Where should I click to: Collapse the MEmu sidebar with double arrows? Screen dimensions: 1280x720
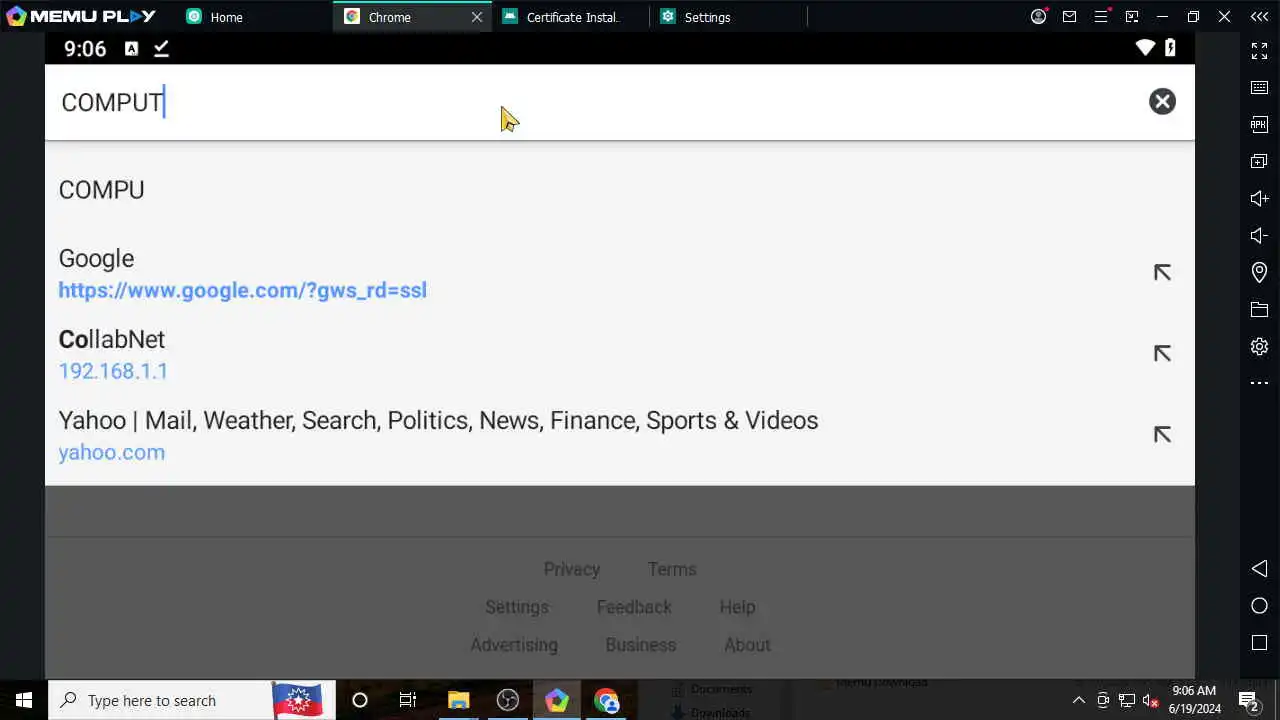click(1259, 16)
